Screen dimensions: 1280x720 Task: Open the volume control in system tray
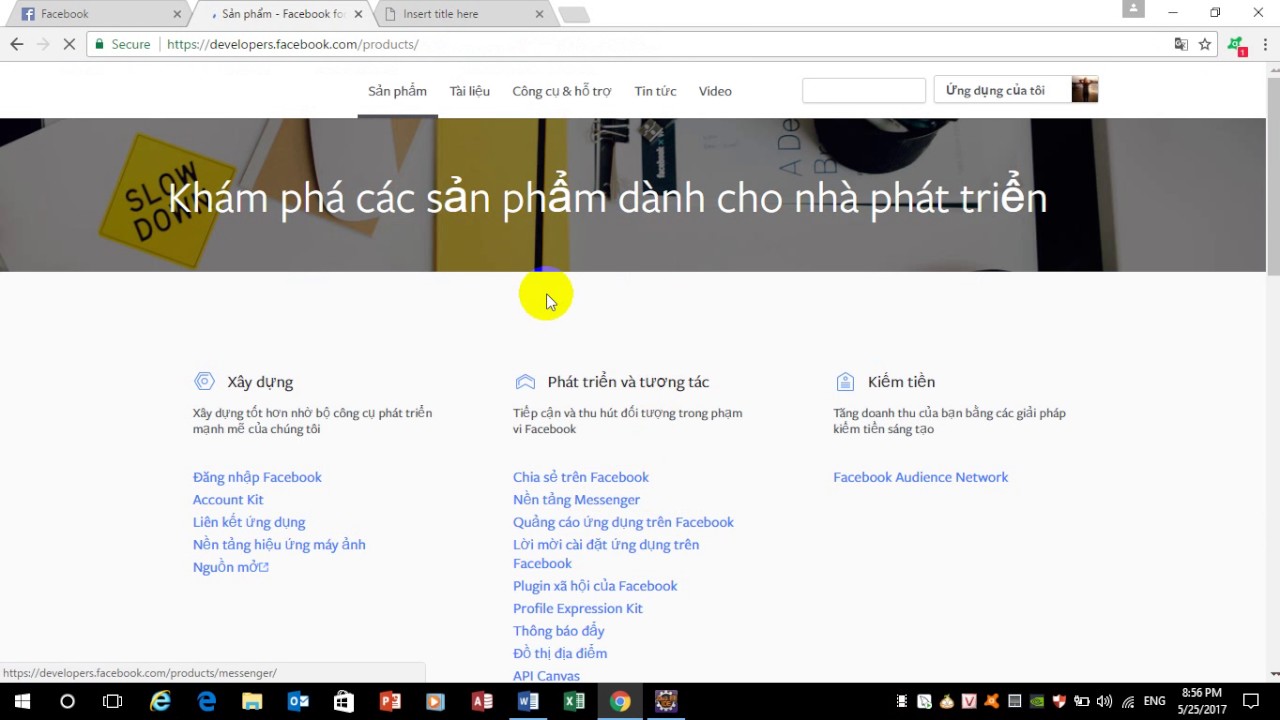point(1104,701)
